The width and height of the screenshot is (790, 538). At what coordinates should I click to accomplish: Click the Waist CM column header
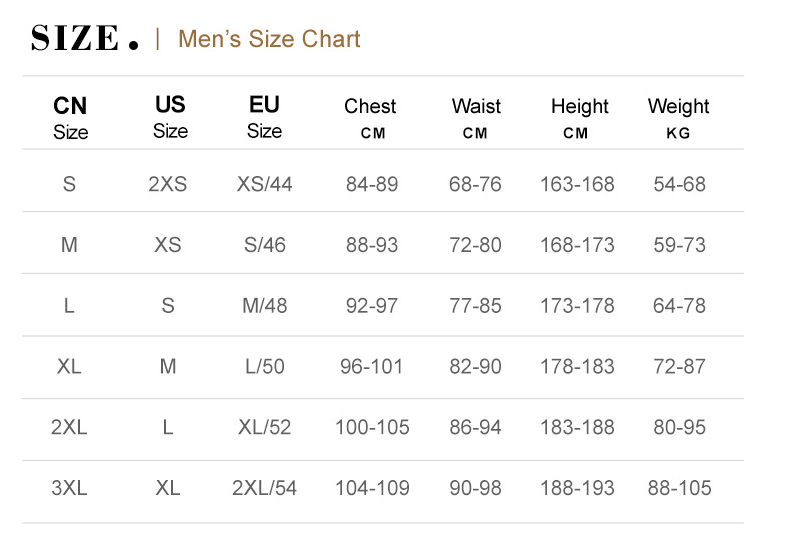click(x=476, y=118)
